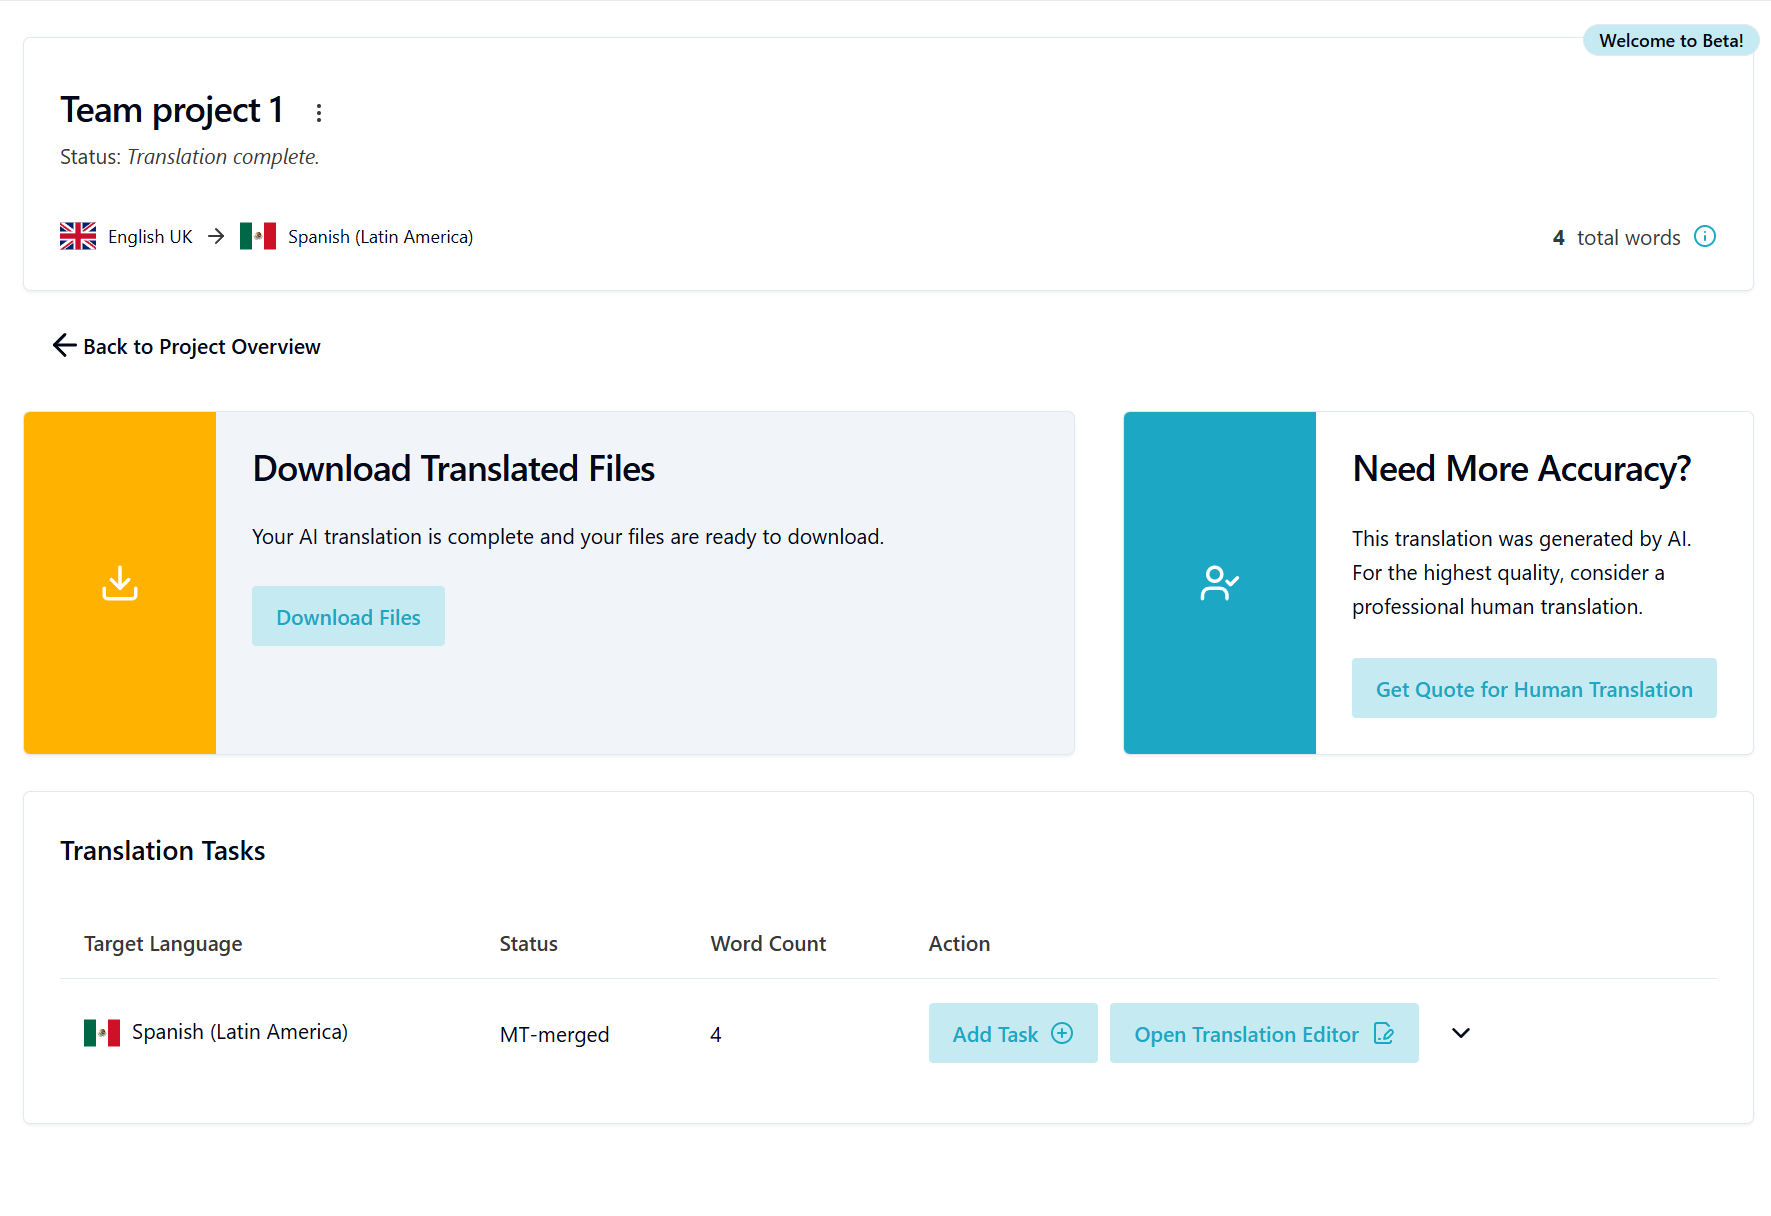
Task: Click the Mexican flag next to Spanish (Latin America)
Action: [258, 236]
